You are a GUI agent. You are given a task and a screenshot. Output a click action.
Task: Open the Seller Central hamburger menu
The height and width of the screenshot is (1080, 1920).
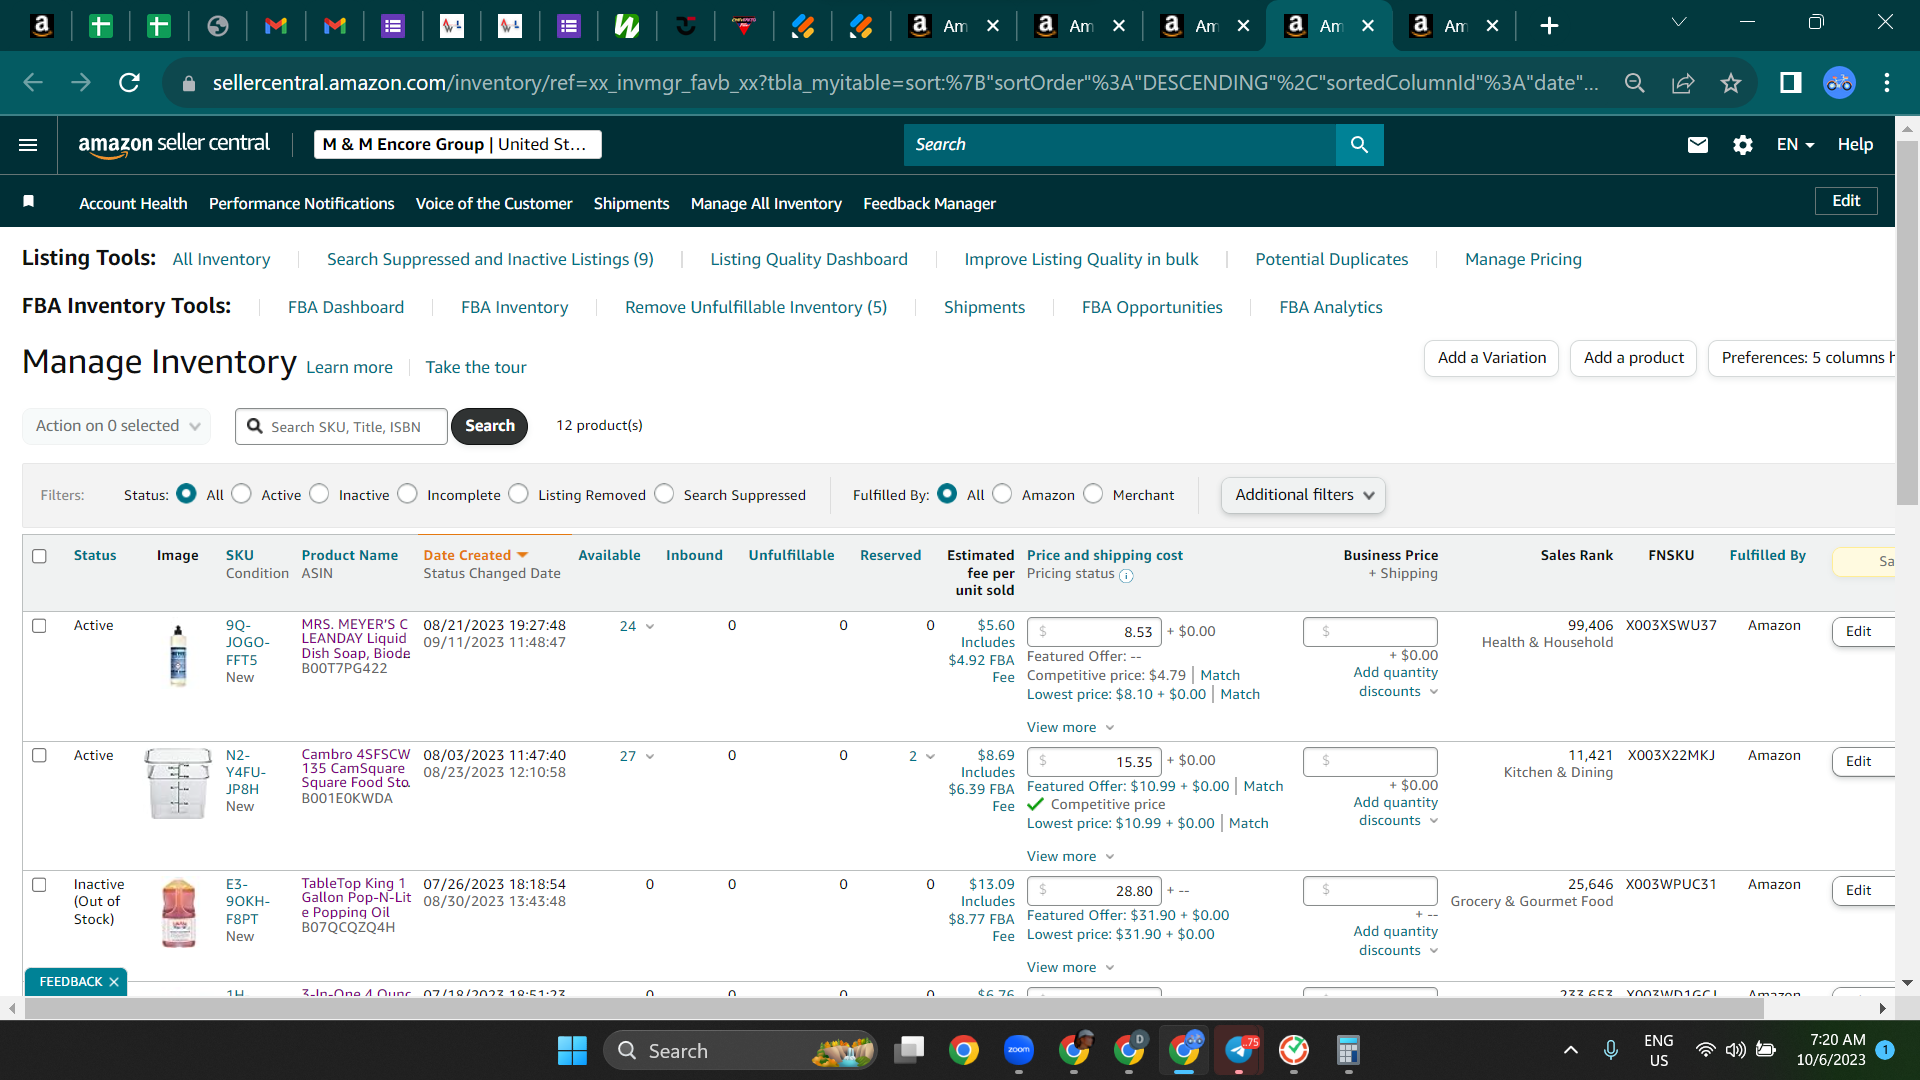[28, 145]
